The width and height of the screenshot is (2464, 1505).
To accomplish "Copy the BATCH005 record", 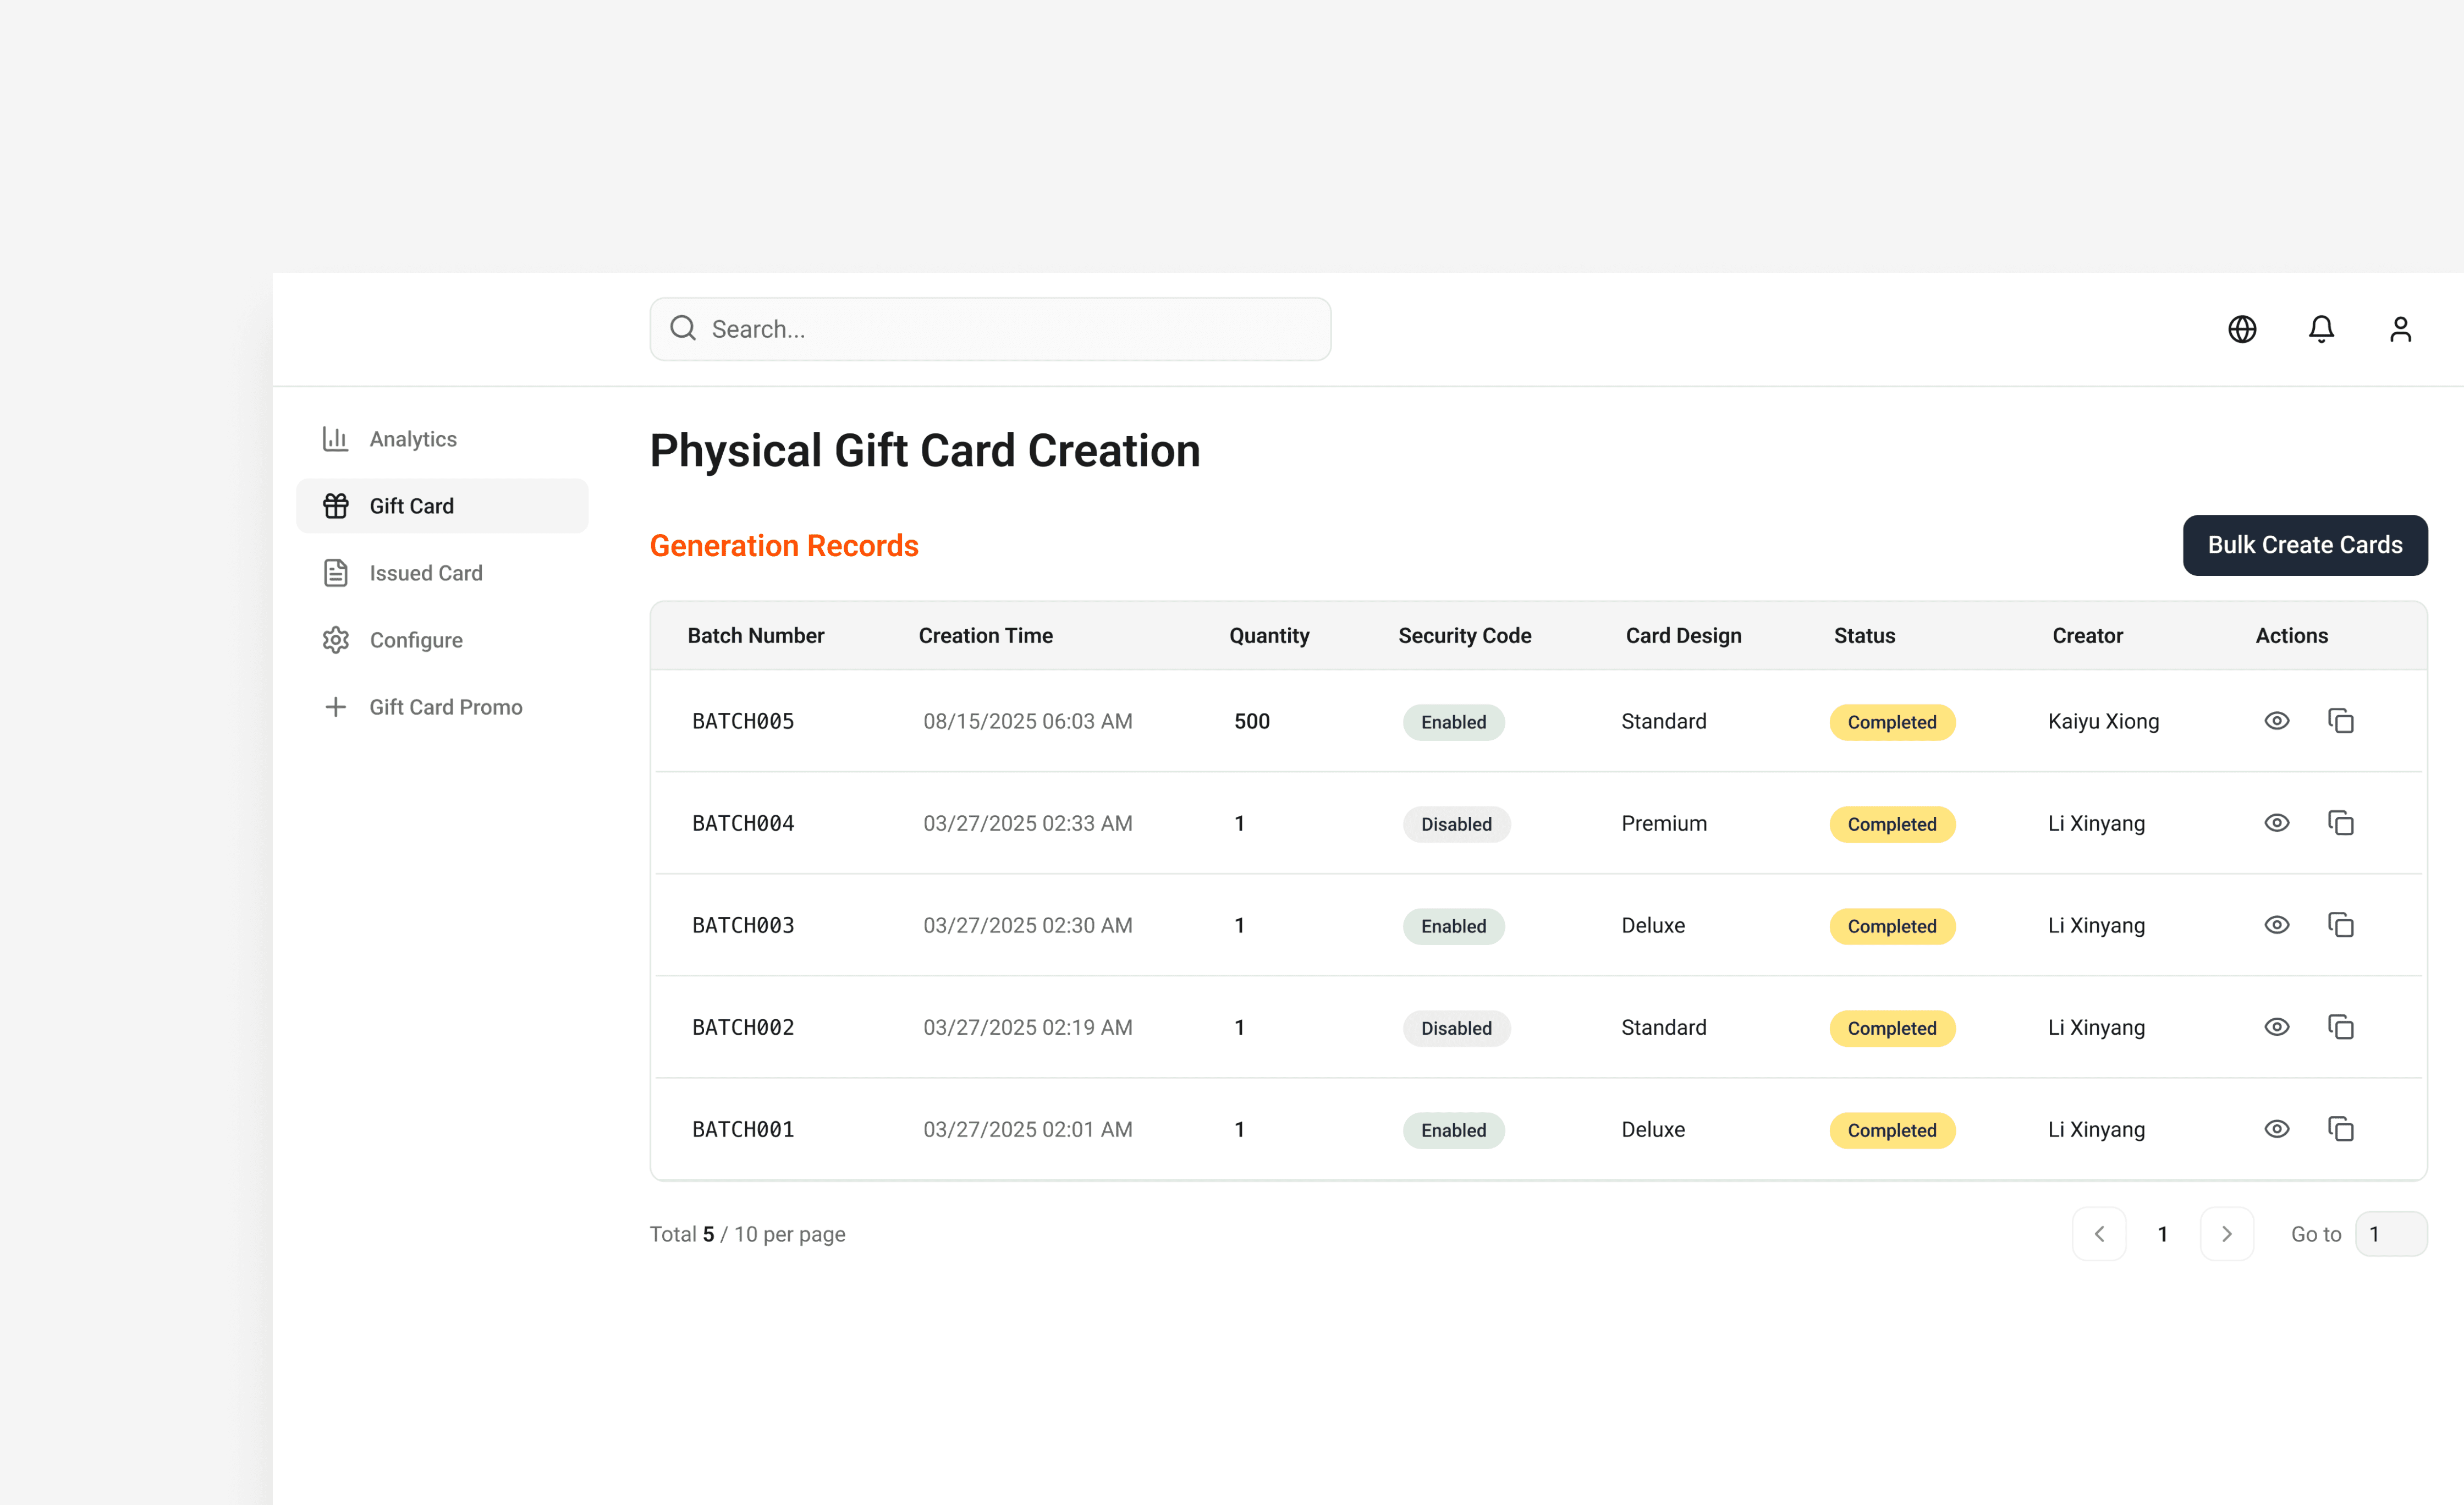I will [x=2341, y=721].
